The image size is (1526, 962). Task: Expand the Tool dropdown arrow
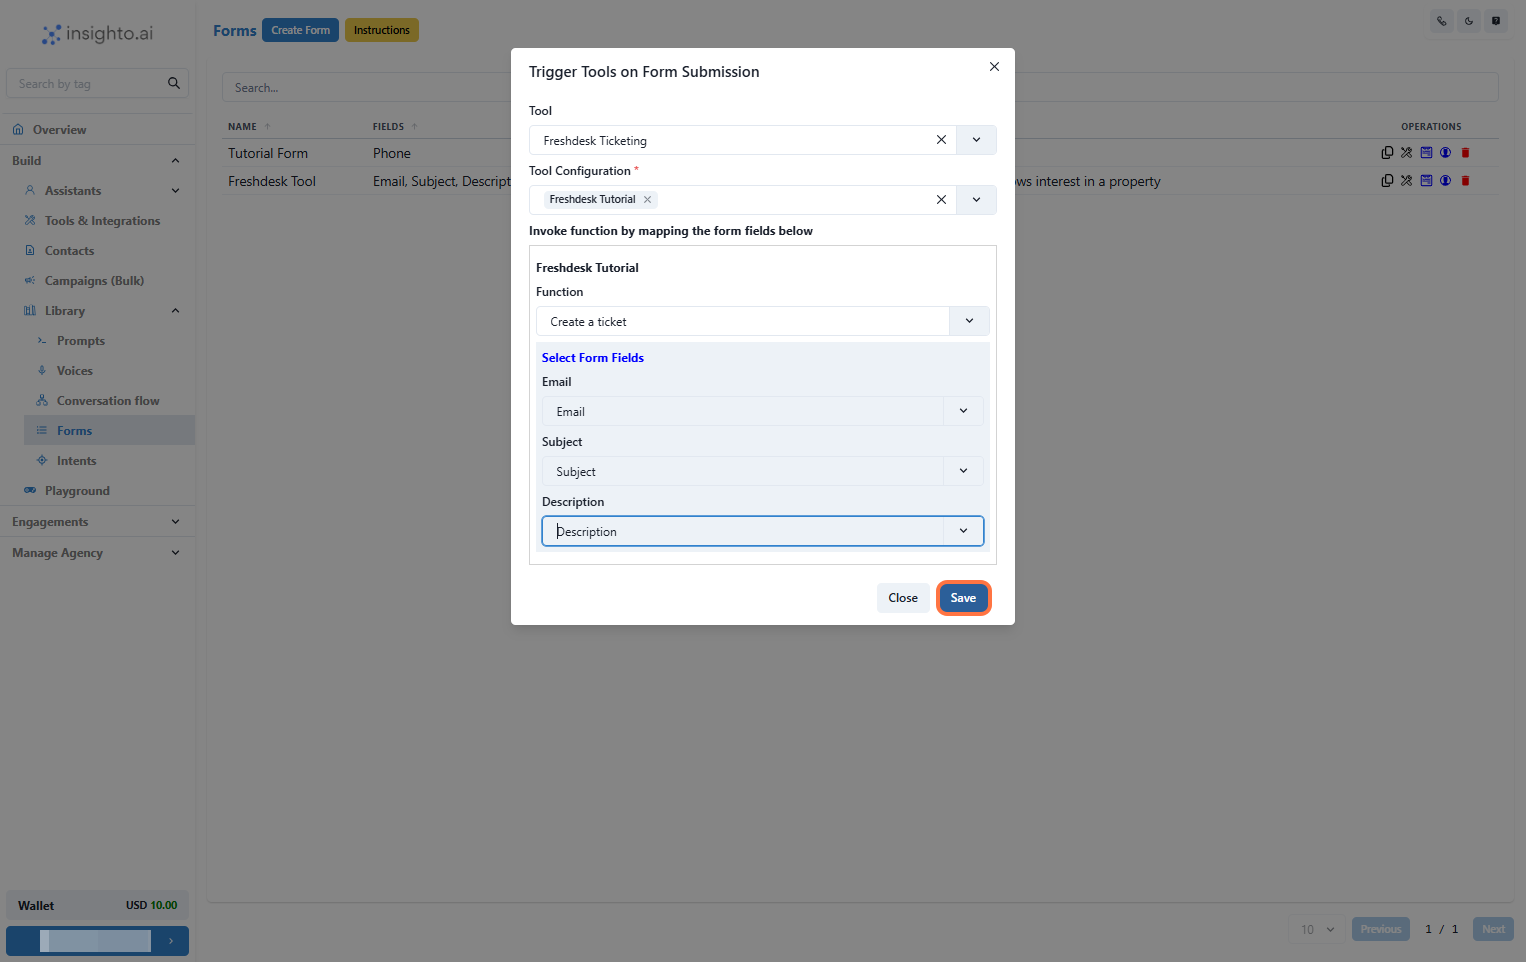tap(977, 140)
